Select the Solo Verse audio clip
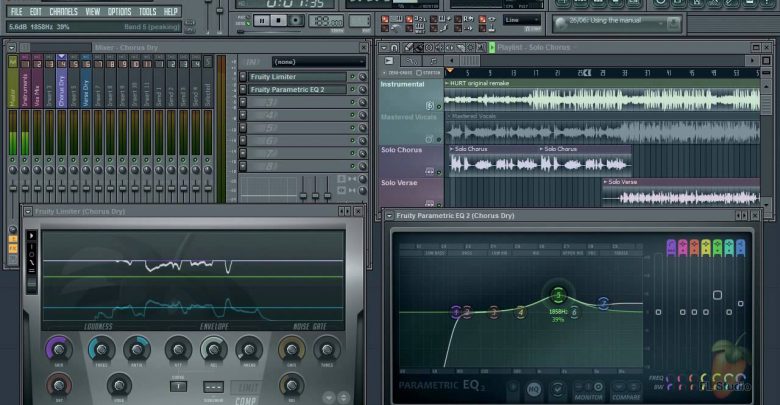This screenshot has width=780, height=405. pyautogui.click(x=681, y=193)
